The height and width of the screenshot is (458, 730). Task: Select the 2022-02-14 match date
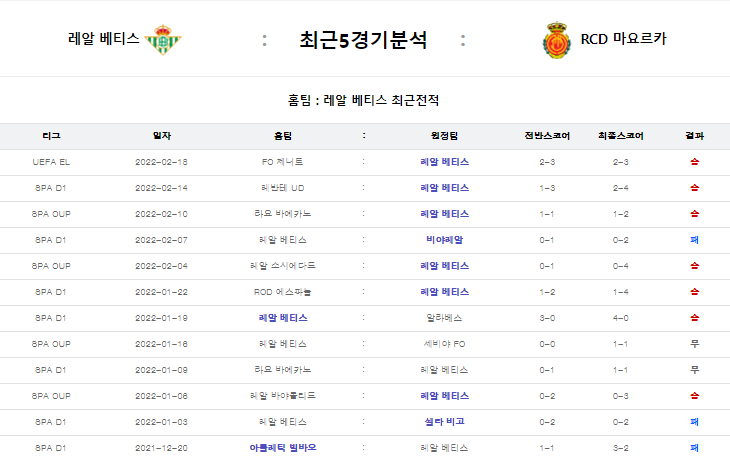point(161,188)
